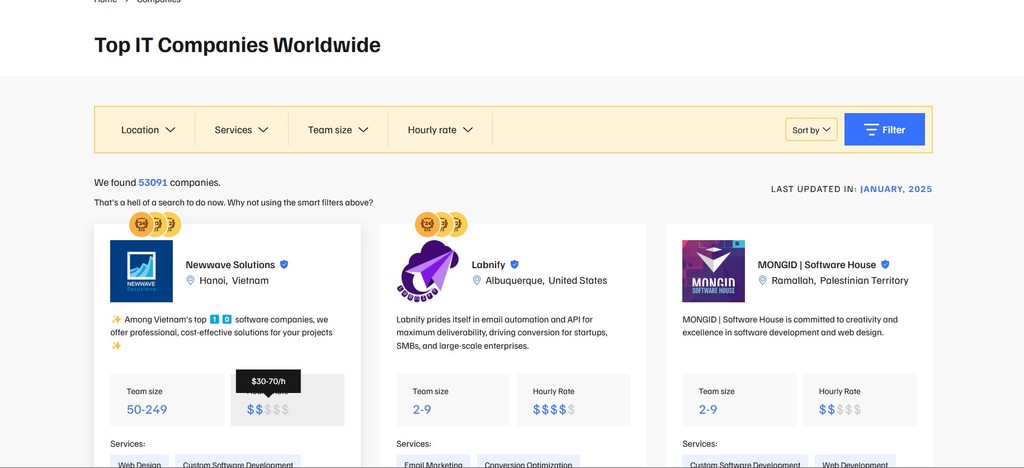
Task: Open the Newwave Solutions company link
Action: click(x=230, y=264)
